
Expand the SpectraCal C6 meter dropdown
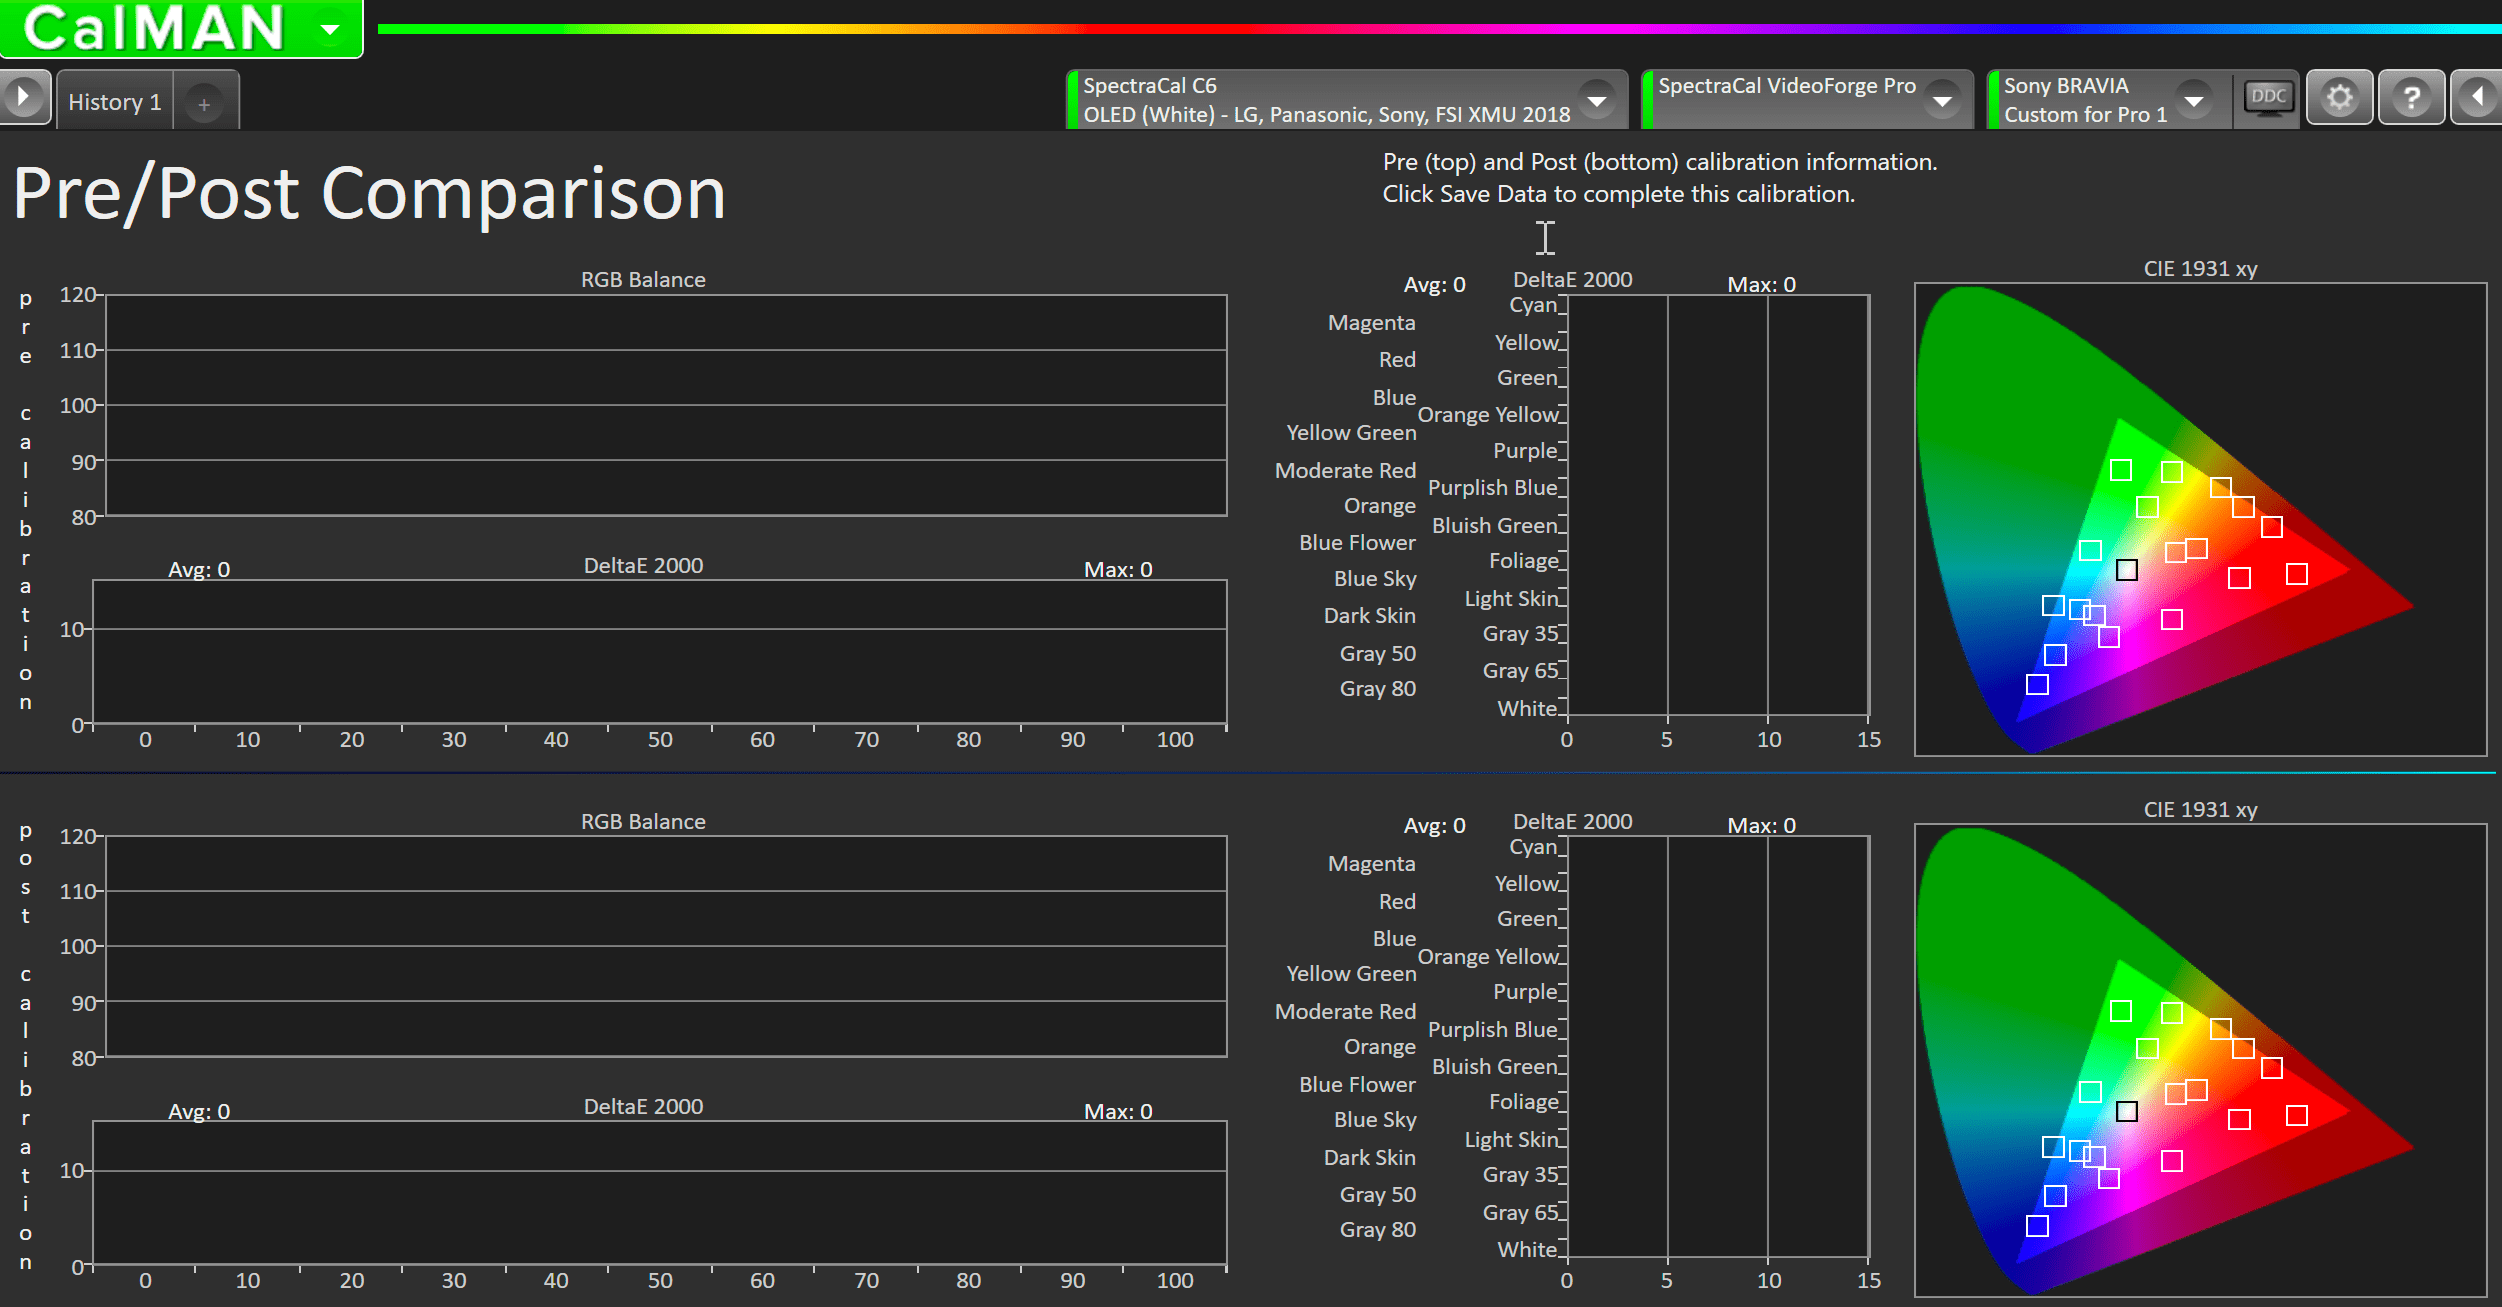(1597, 100)
